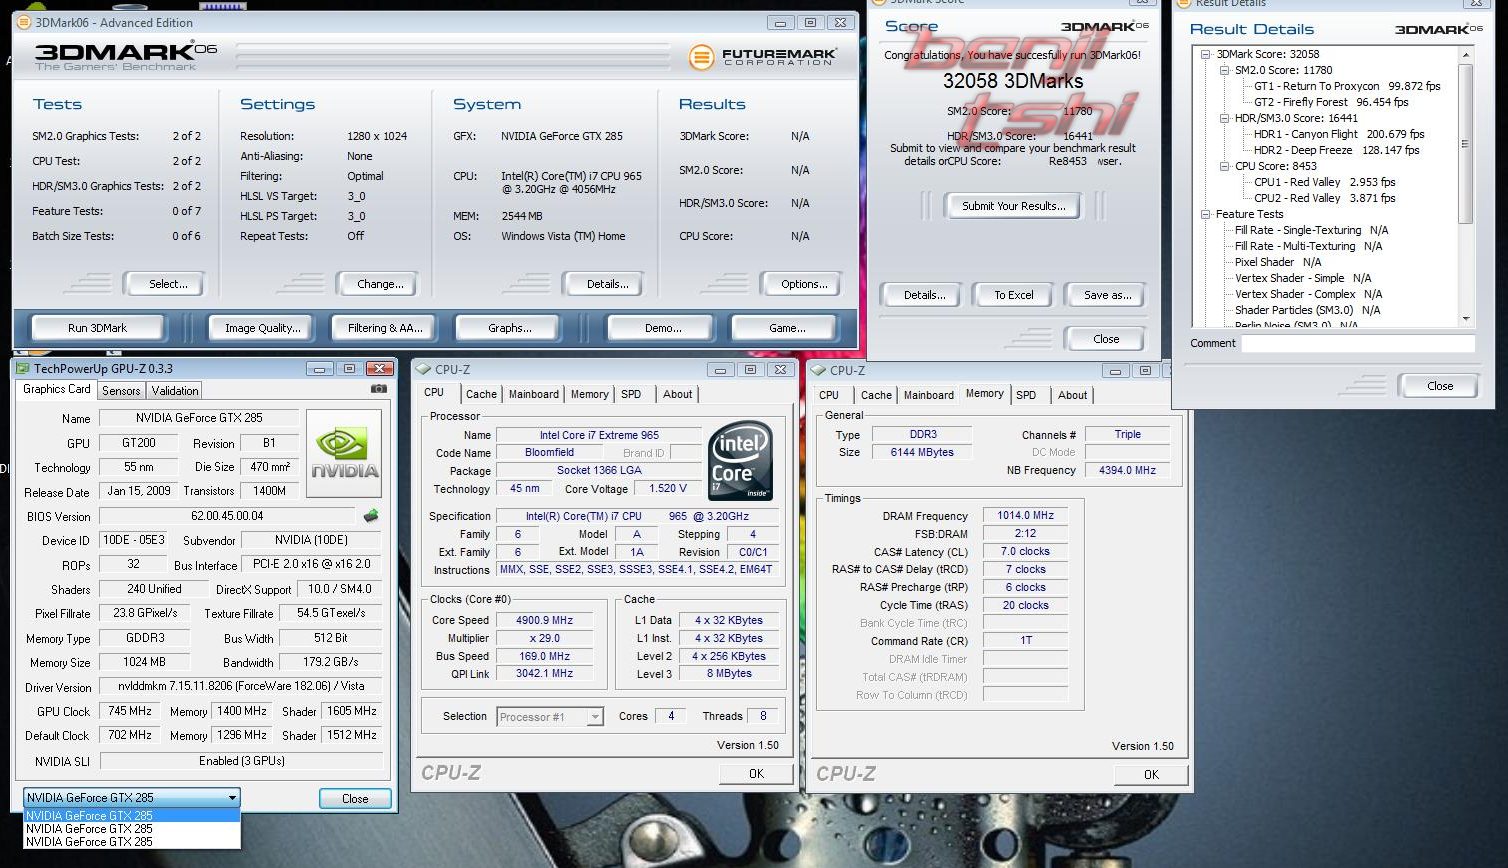Screen dimensions: 1508x868
Task: Click the Game button
Action: pyautogui.click(x=787, y=328)
